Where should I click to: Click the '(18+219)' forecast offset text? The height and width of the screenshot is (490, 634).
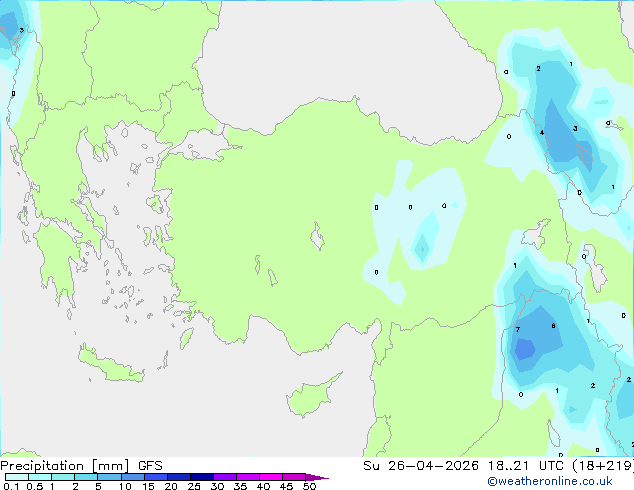(x=603, y=466)
